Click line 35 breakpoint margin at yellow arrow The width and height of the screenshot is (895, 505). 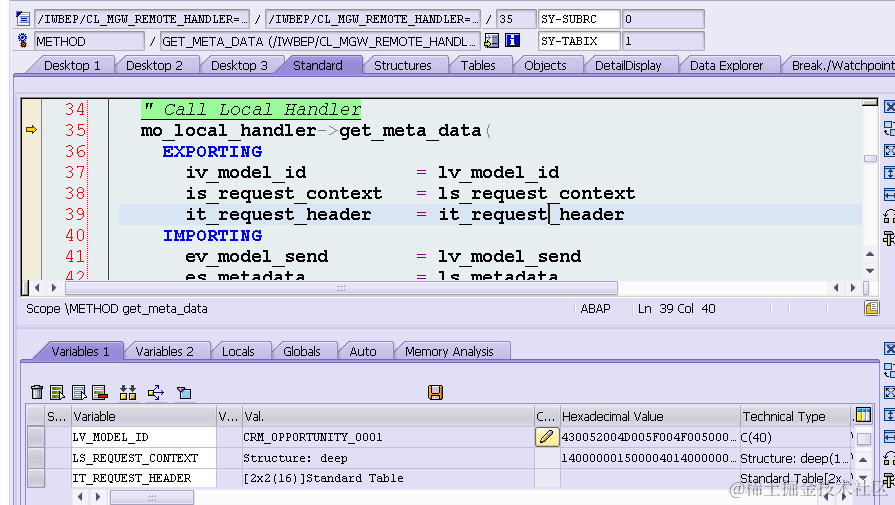tap(31, 130)
